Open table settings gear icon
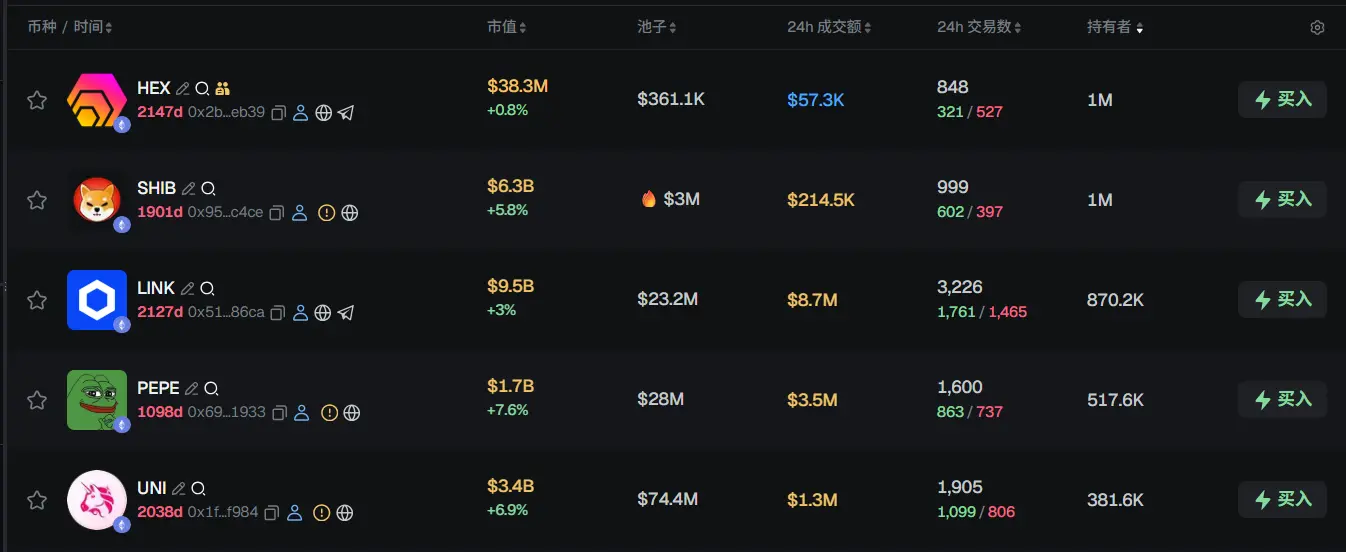Screen dimensions: 1346x552 (1317, 28)
